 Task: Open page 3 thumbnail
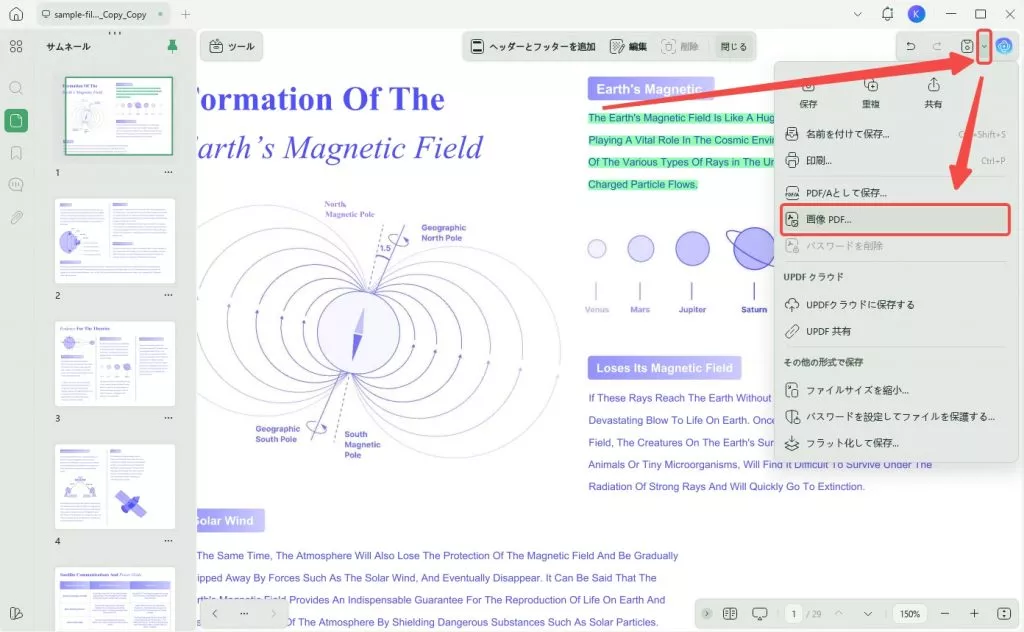pyautogui.click(x=115, y=364)
